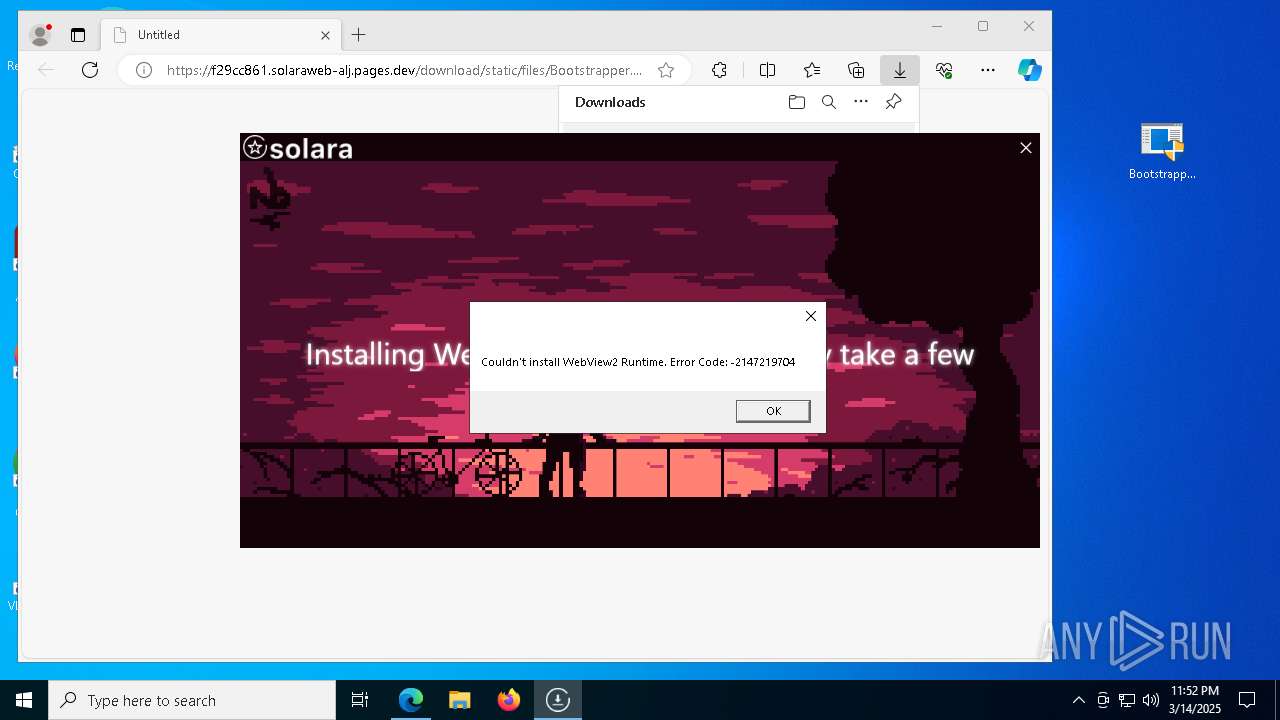Close the WebView2 error dialog with X
1280x720 pixels.
click(811, 316)
